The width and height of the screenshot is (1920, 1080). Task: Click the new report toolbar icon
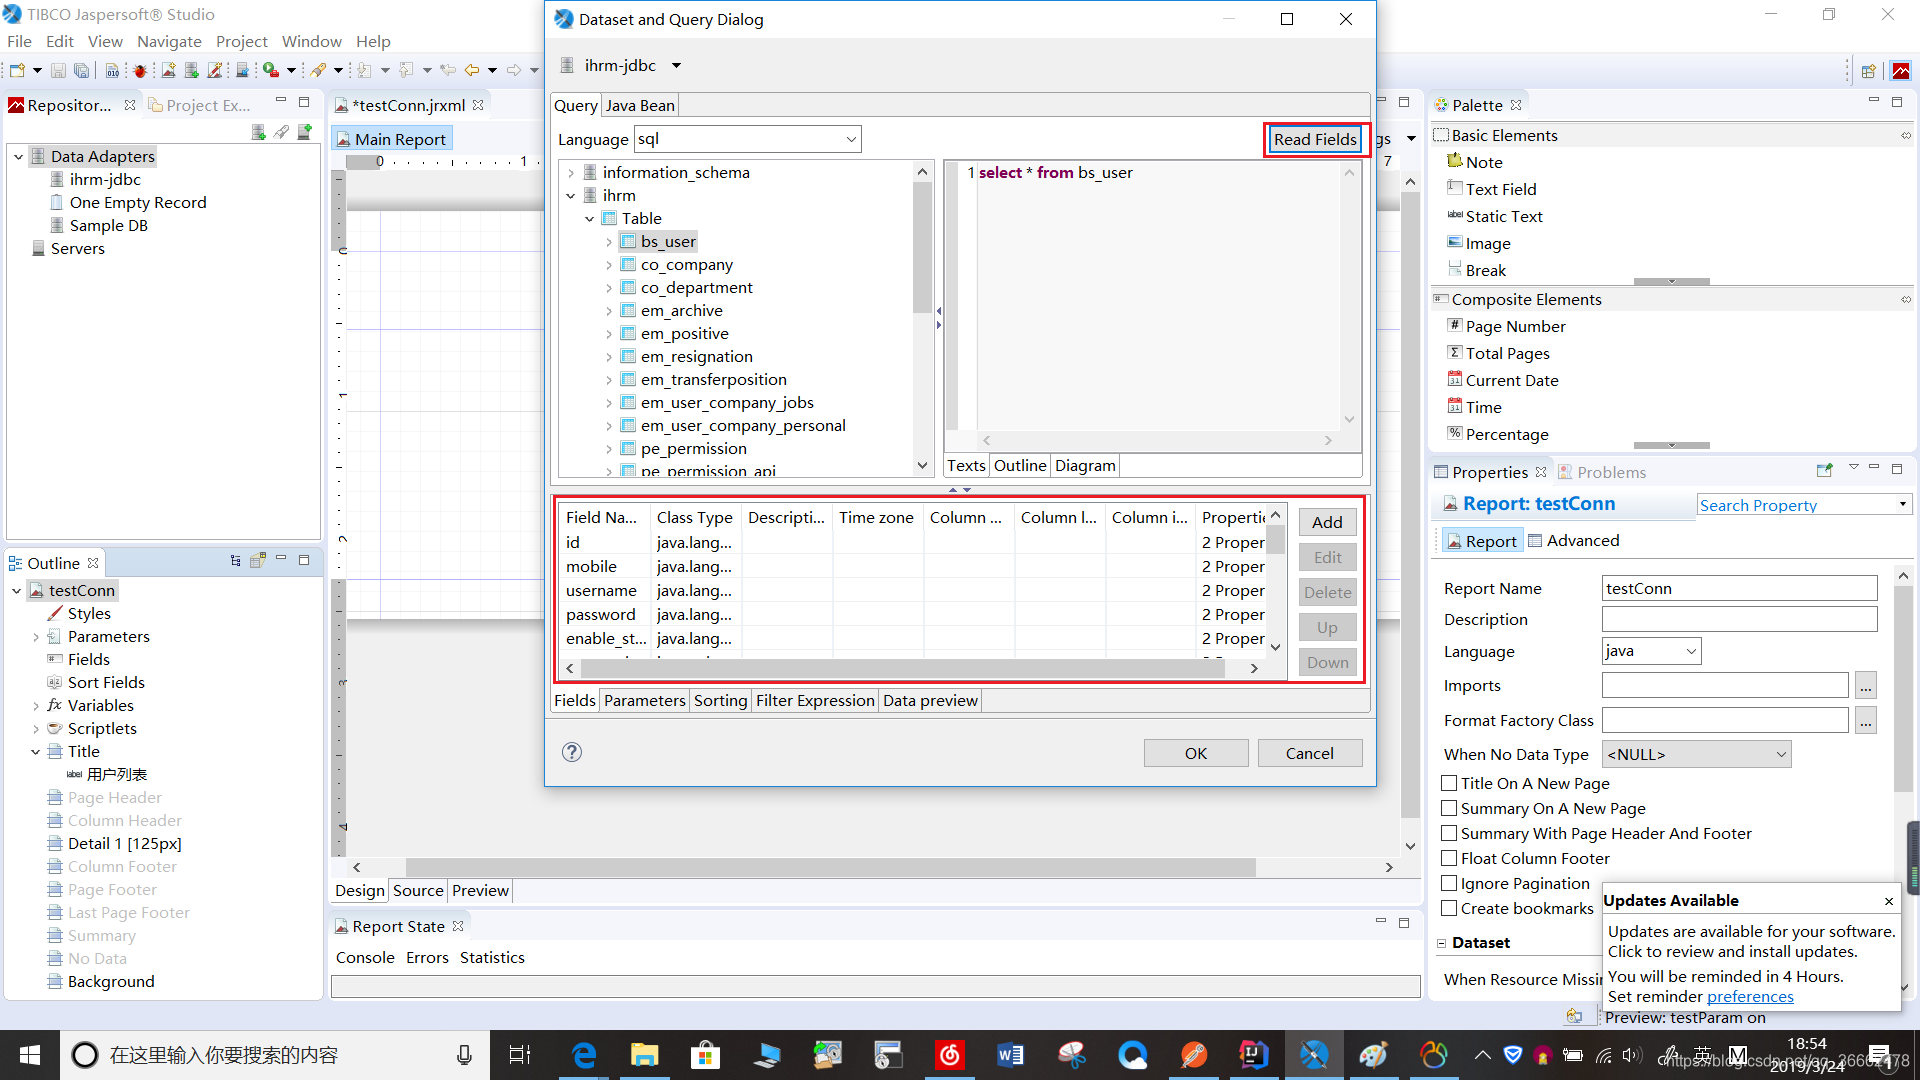tap(168, 70)
